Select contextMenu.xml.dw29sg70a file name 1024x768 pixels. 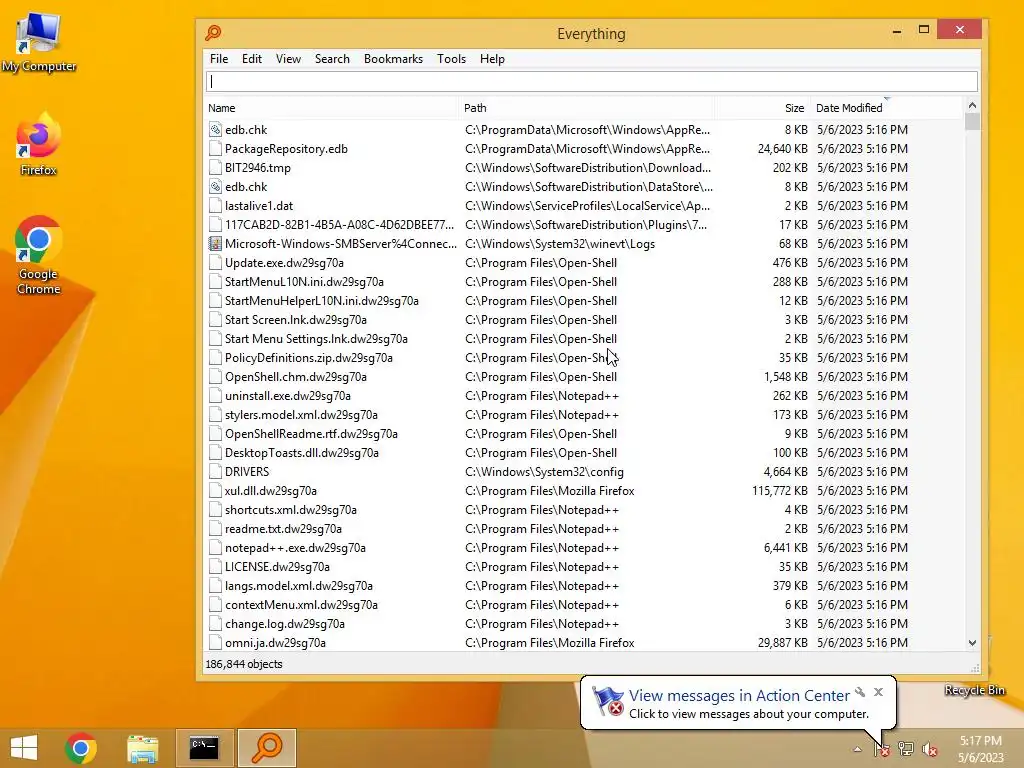point(301,604)
